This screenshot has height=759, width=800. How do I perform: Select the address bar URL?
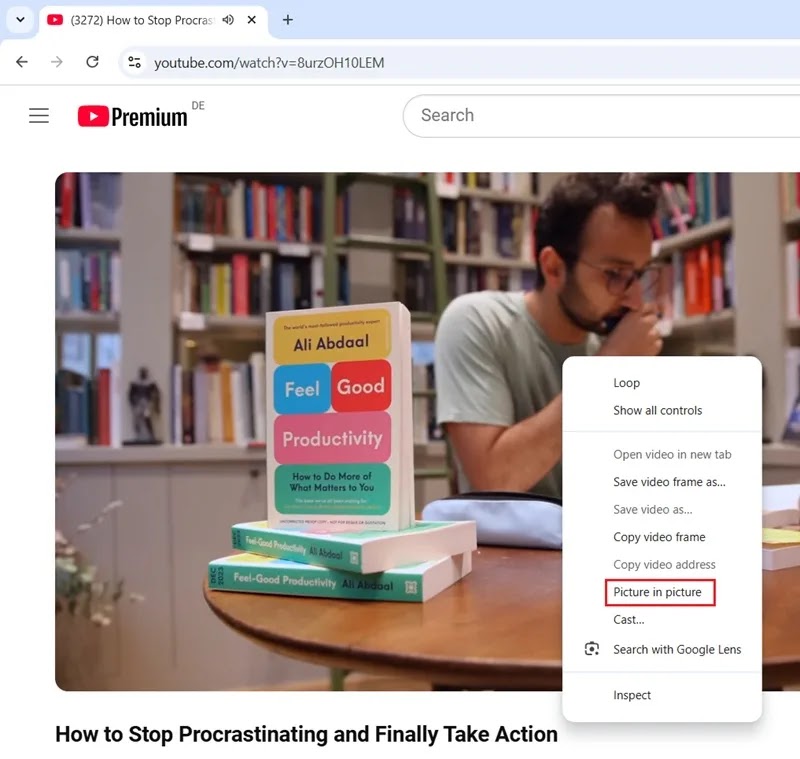269,63
